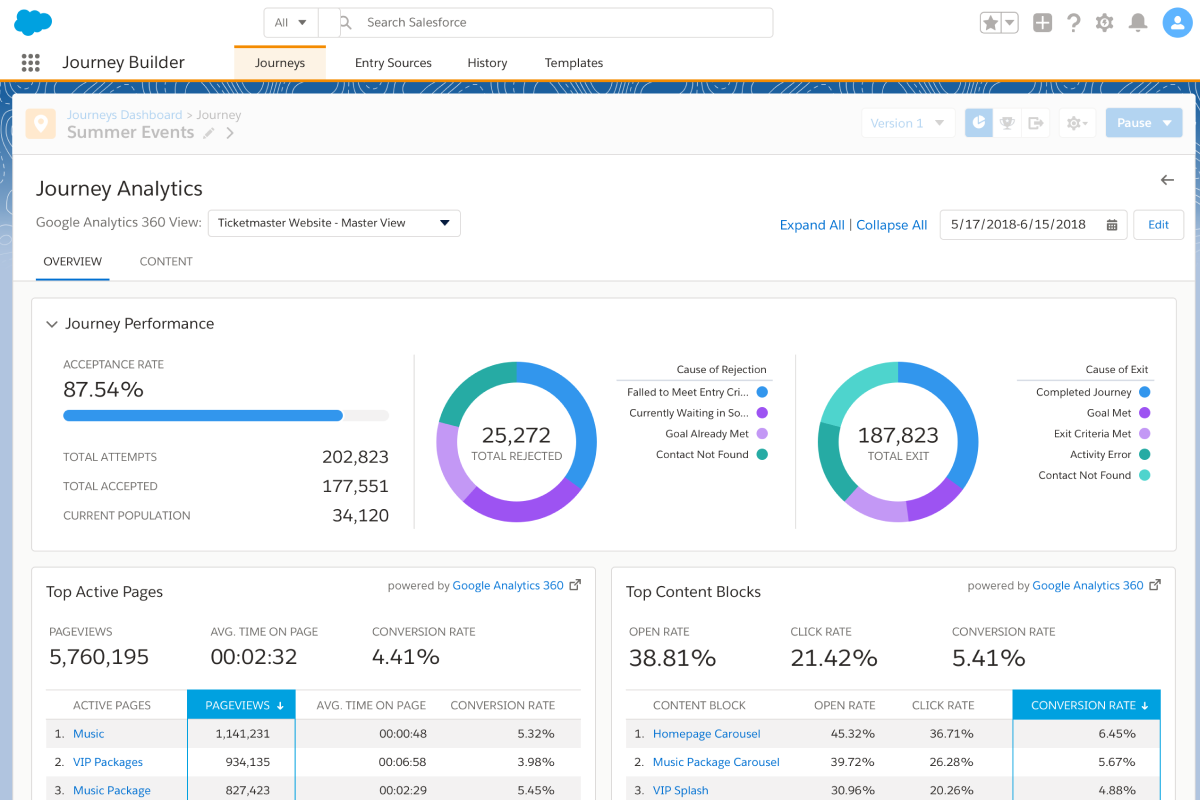The height and width of the screenshot is (800, 1200).
Task: Click the Pageviews column sort arrow
Action: pyautogui.click(x=280, y=706)
